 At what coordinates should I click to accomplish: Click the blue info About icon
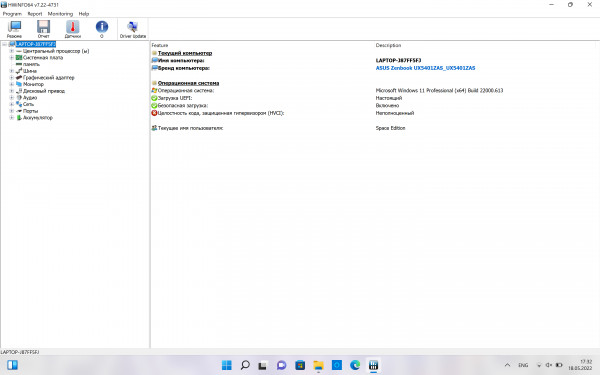[101, 29]
